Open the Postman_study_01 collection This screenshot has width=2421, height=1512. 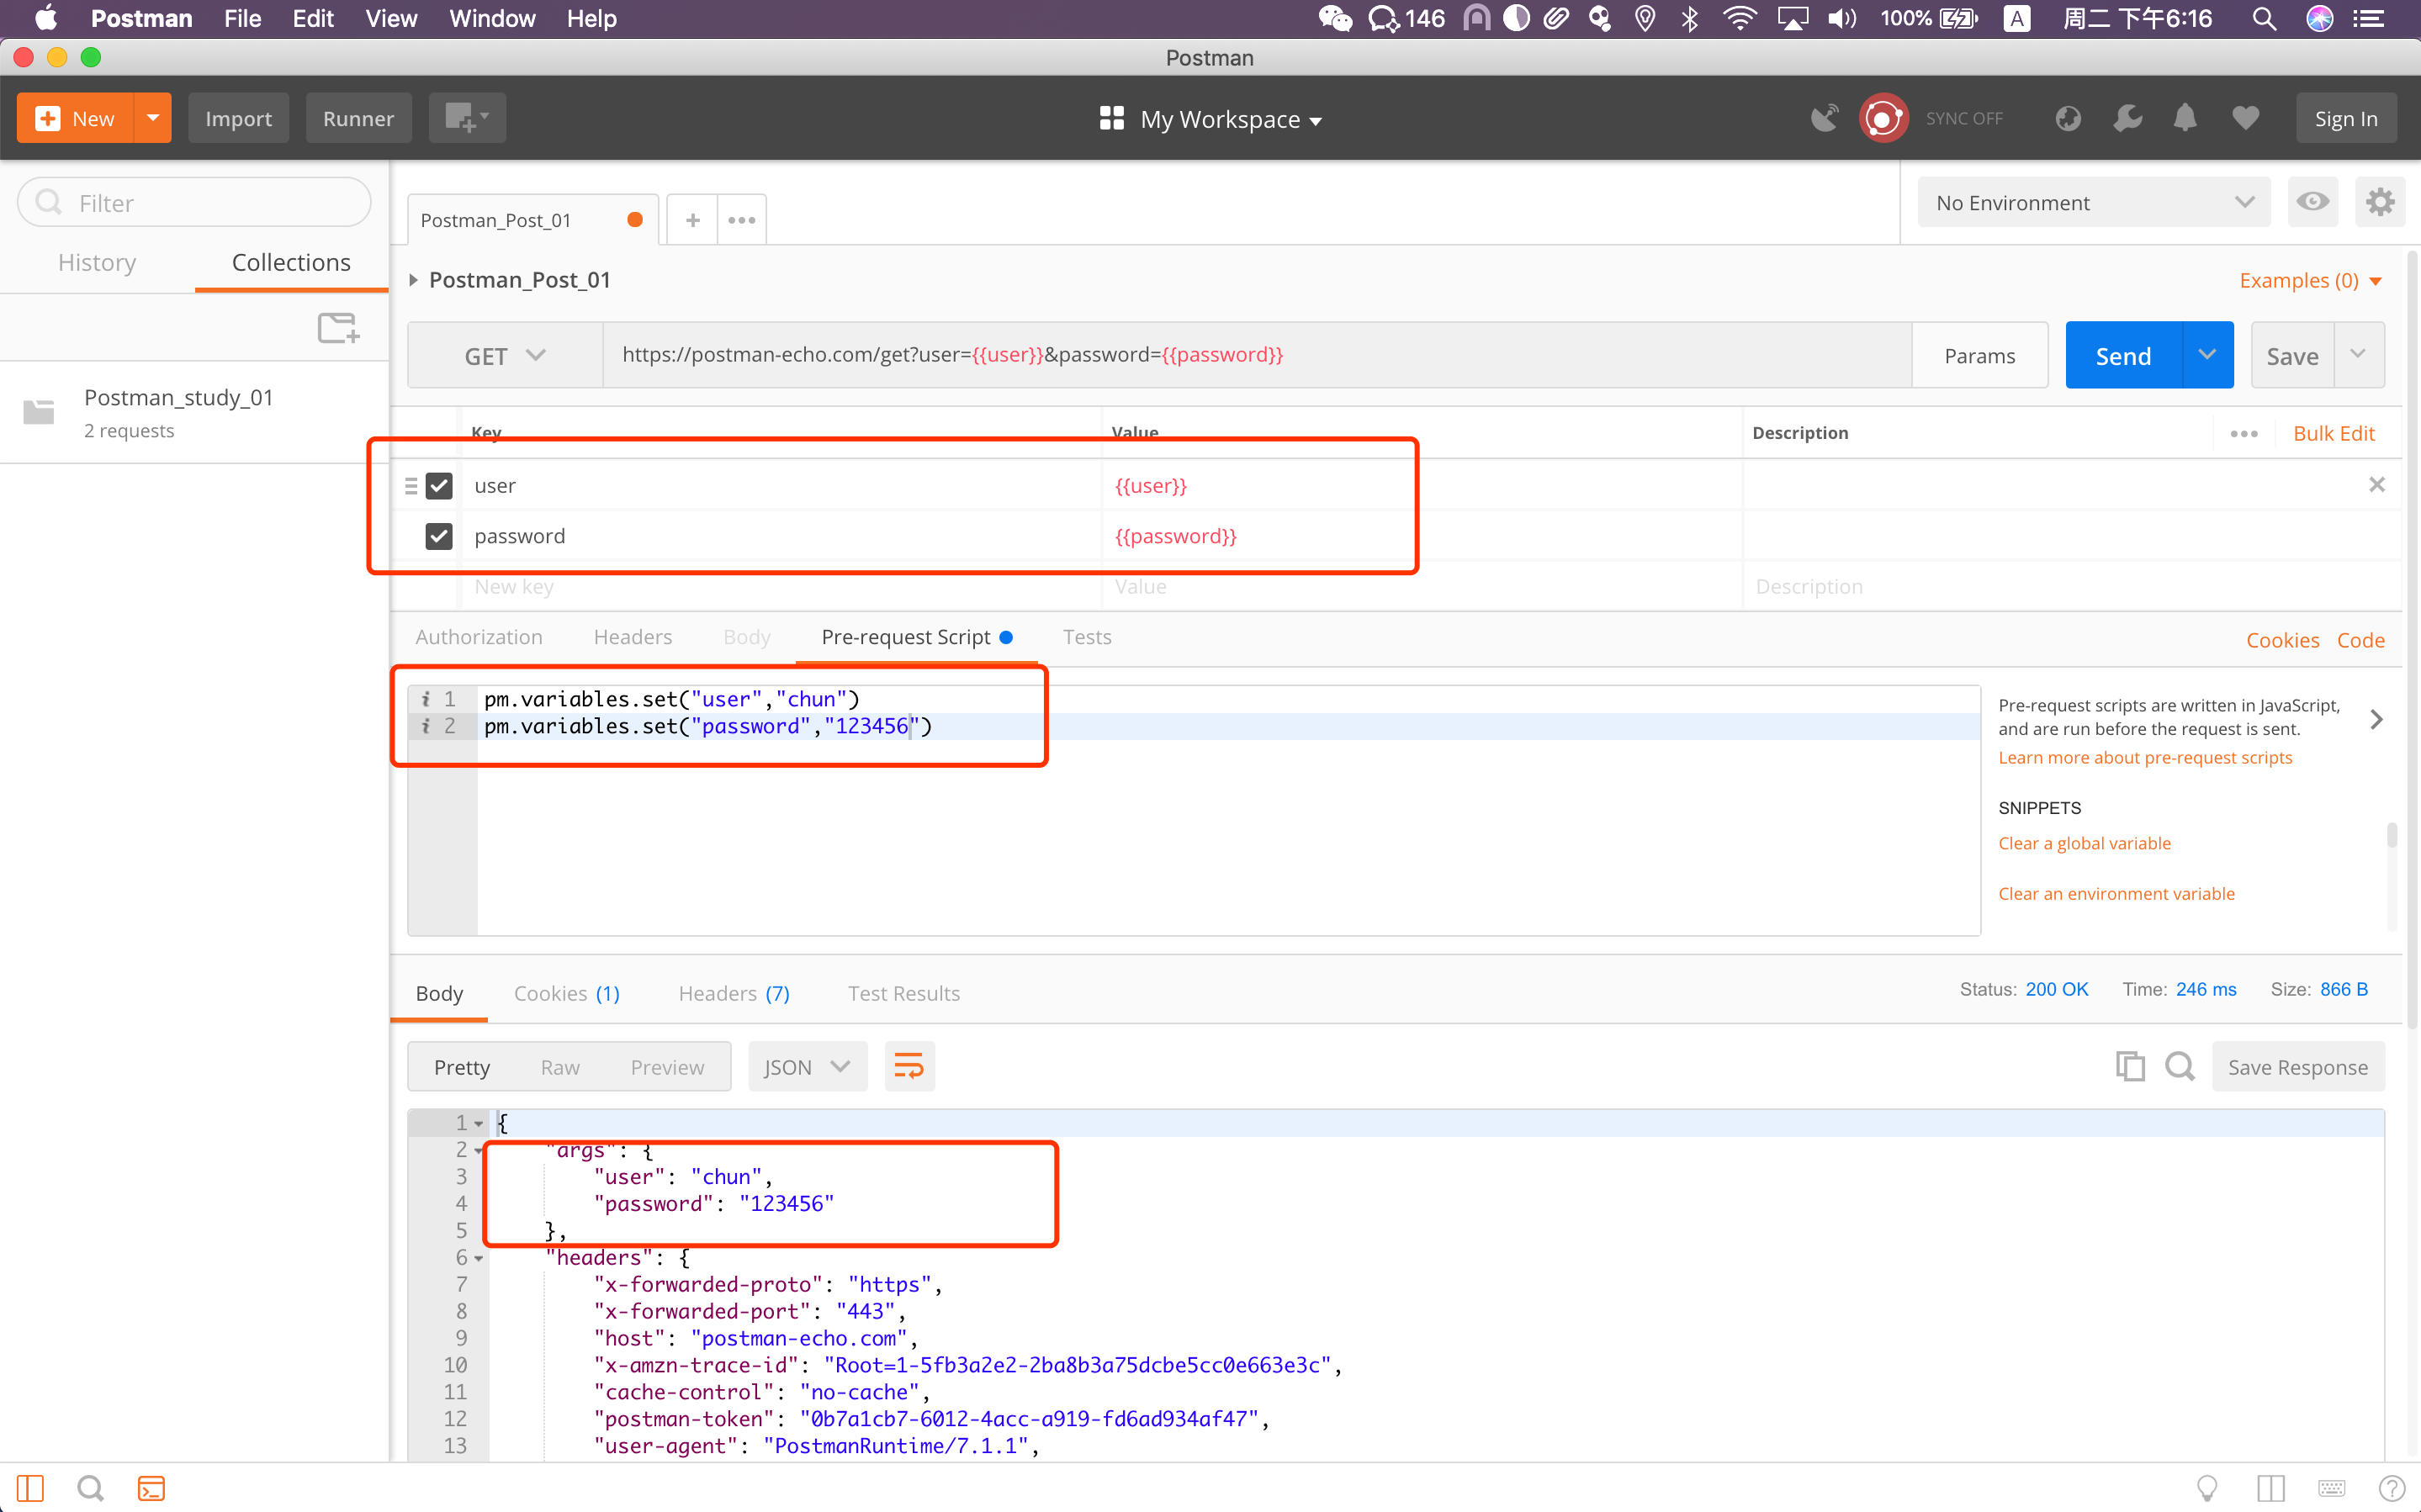pyautogui.click(x=194, y=412)
